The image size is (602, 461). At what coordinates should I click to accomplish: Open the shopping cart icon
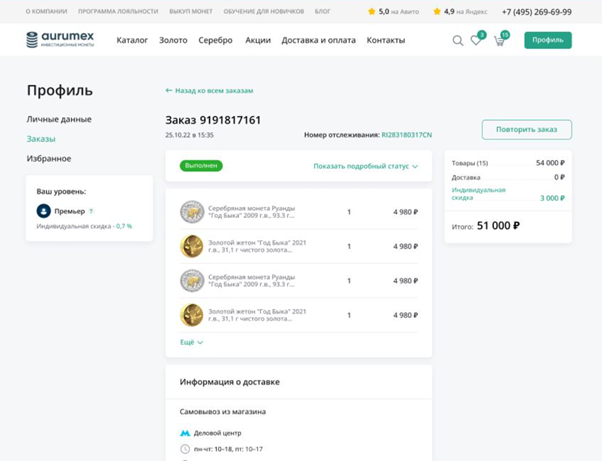tap(499, 41)
